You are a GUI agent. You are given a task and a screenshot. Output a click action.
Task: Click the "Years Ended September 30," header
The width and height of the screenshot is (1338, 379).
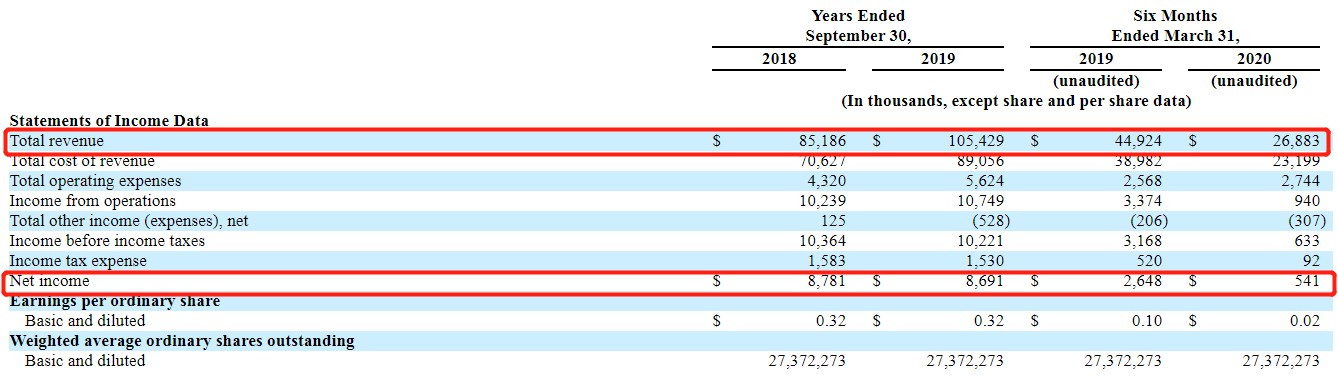click(858, 26)
